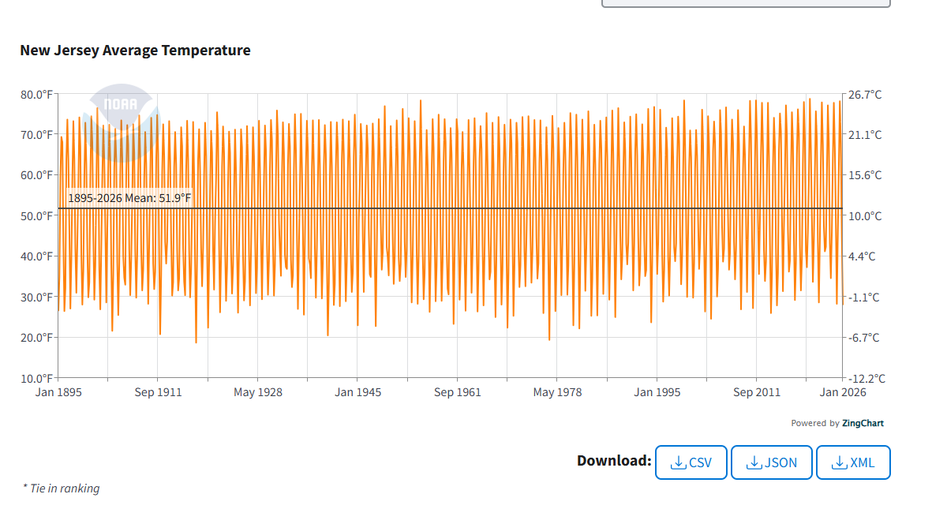The image size is (932, 524).
Task: Click the download icon in the JSON button
Action: pyautogui.click(x=754, y=463)
